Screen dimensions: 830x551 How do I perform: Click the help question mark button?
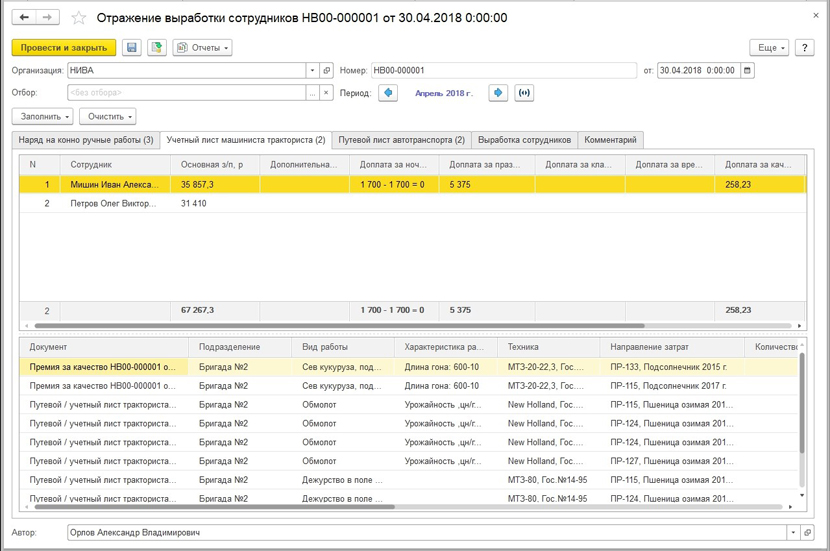point(804,47)
